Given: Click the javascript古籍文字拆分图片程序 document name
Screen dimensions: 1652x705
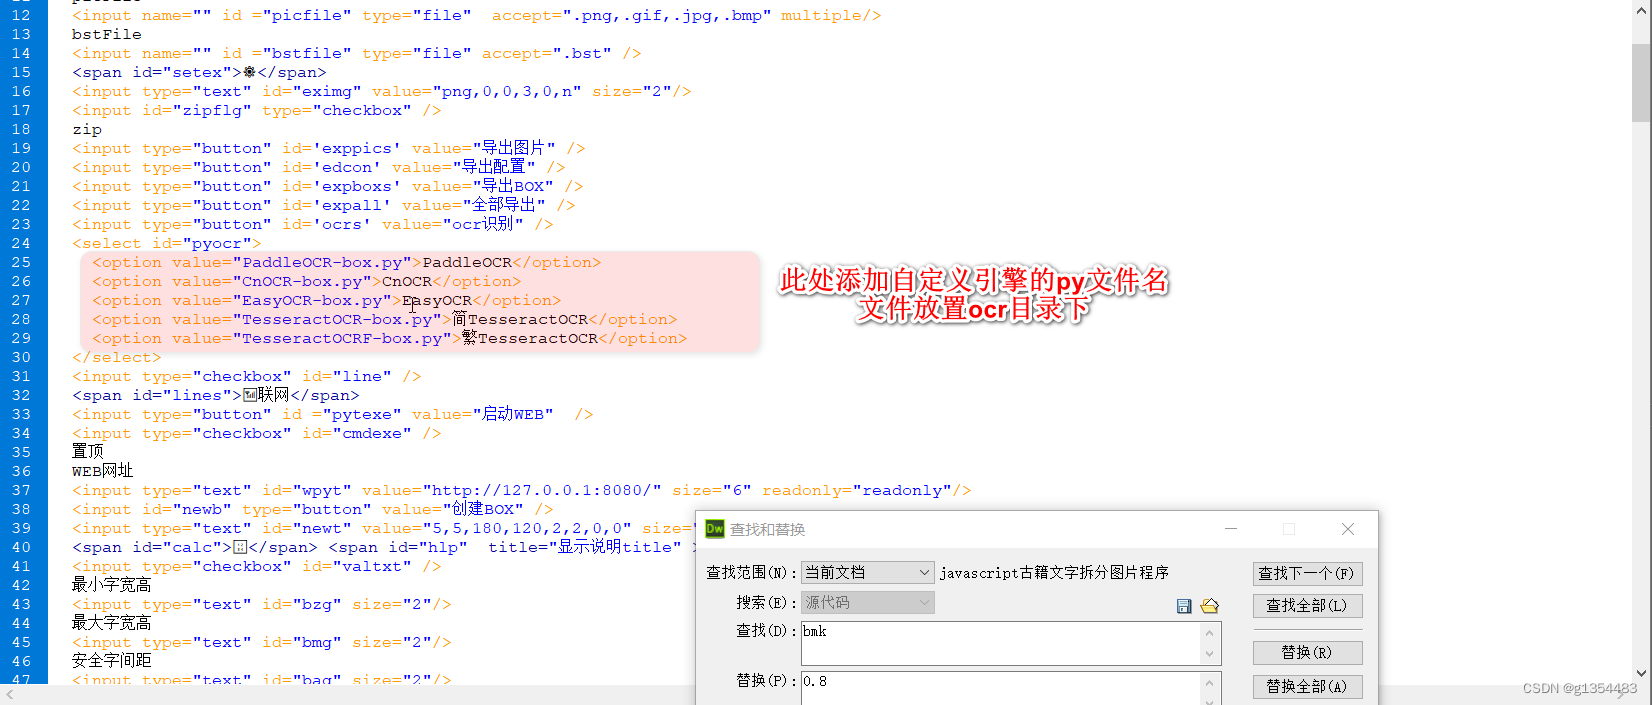Looking at the screenshot, I should click(x=1054, y=573).
